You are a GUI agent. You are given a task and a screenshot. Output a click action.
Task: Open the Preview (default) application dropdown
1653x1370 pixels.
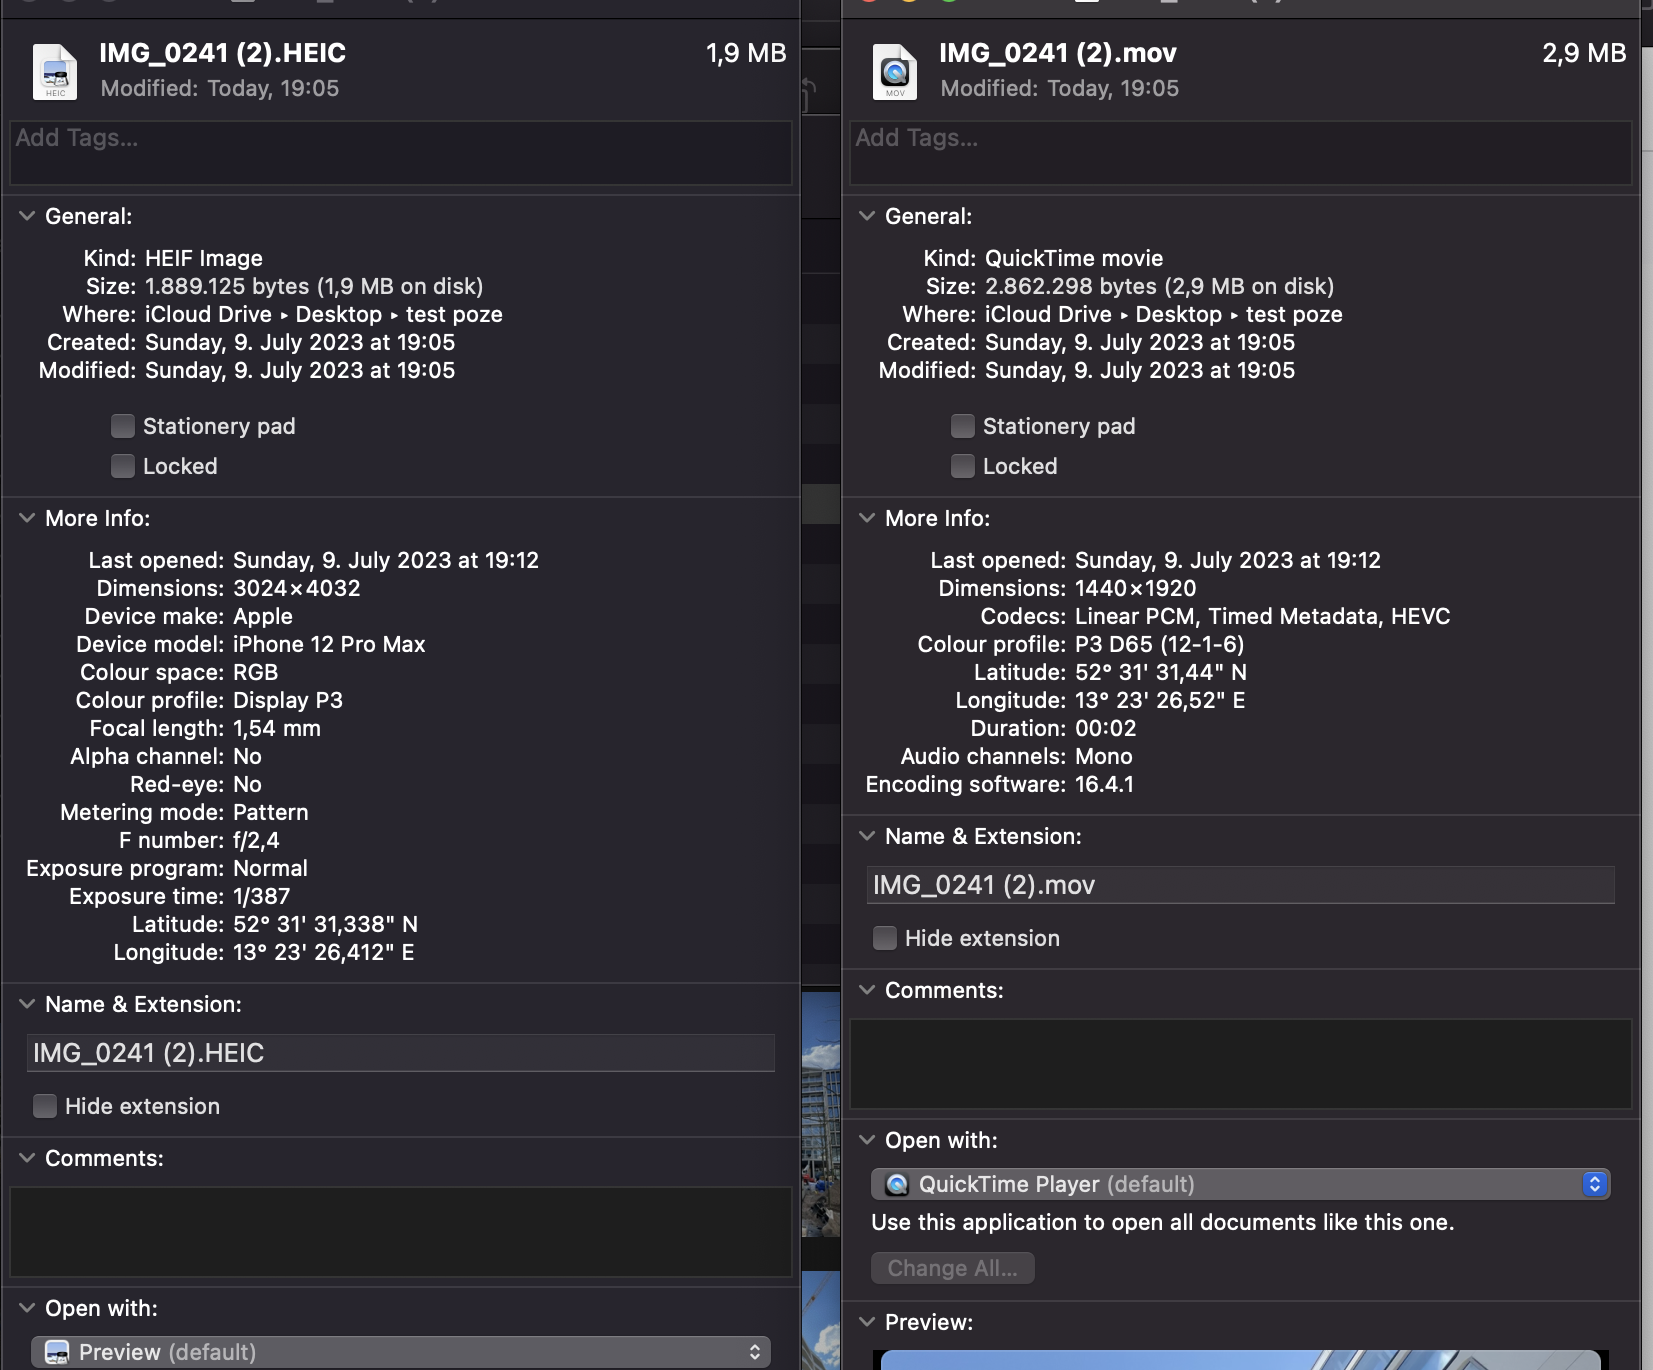coord(401,1352)
